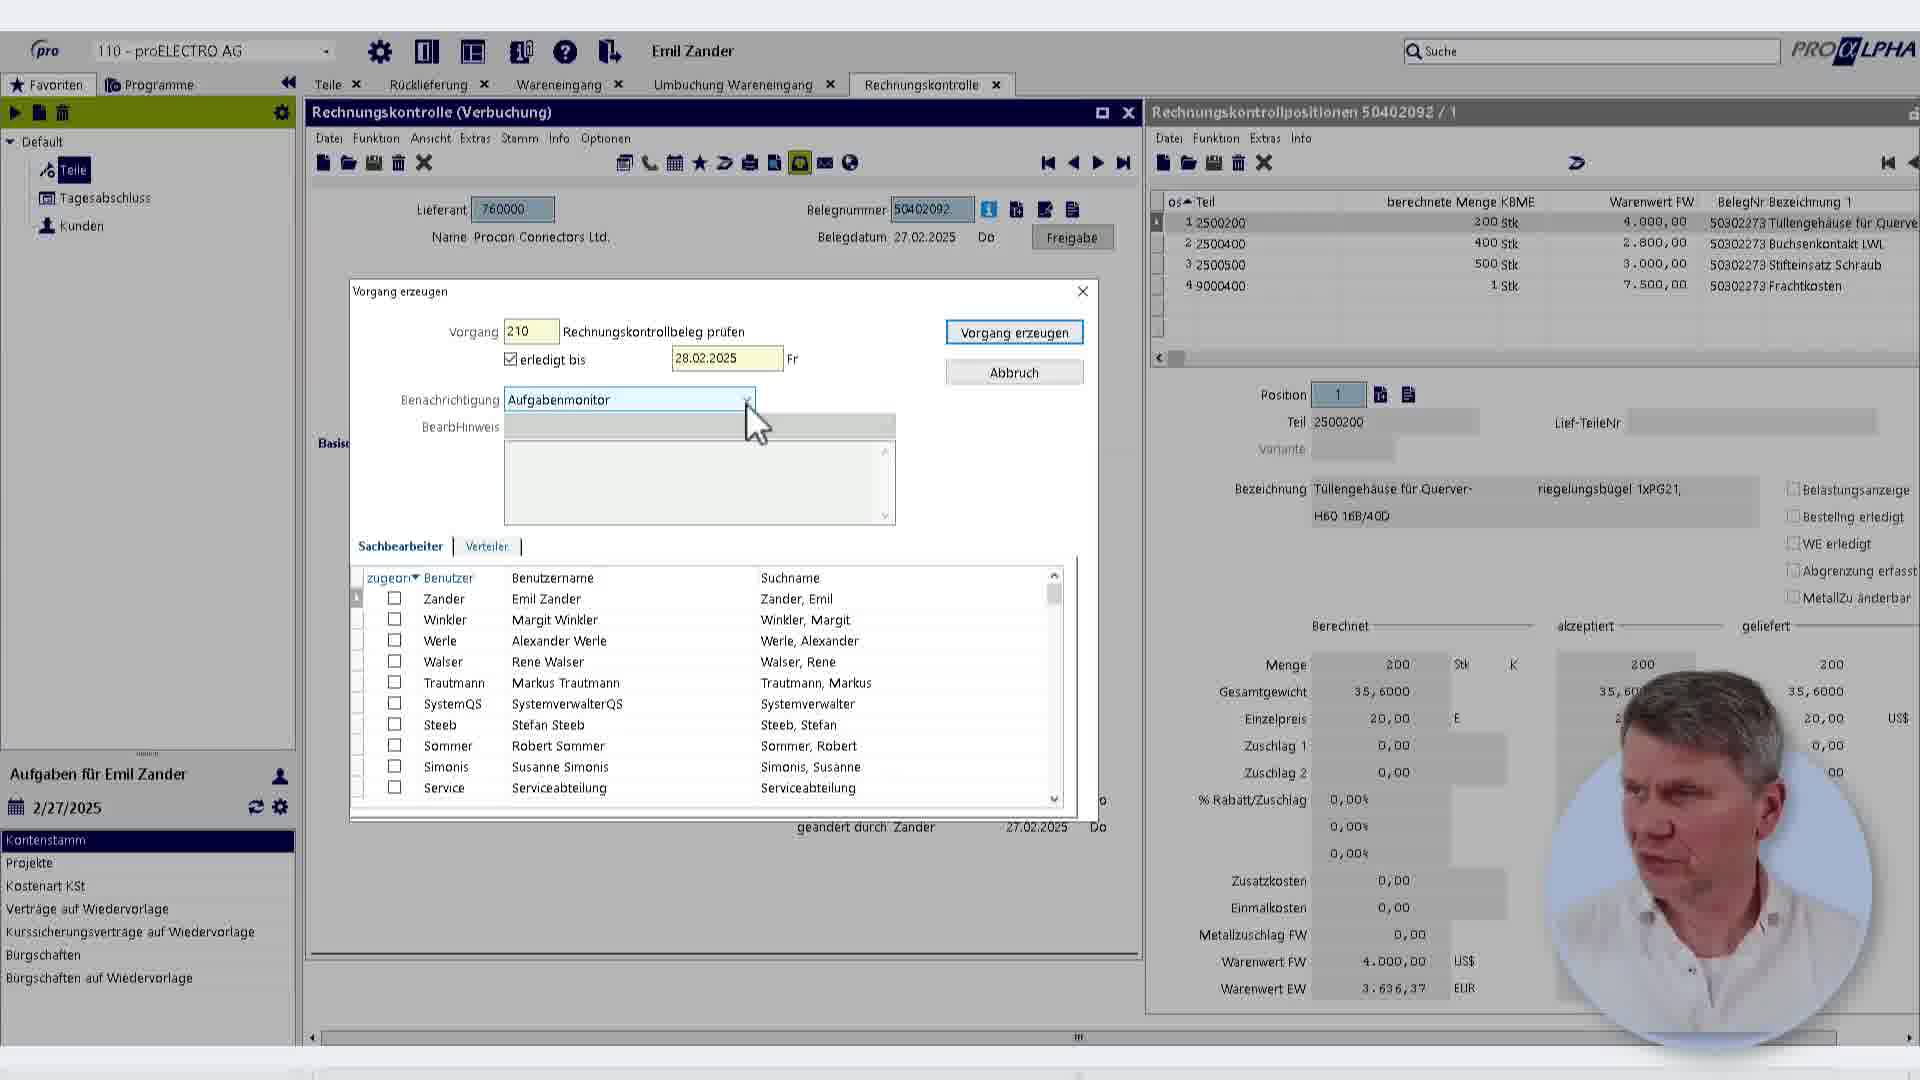Sort by the 'zugeordnet' column header arrow

click(x=415, y=578)
